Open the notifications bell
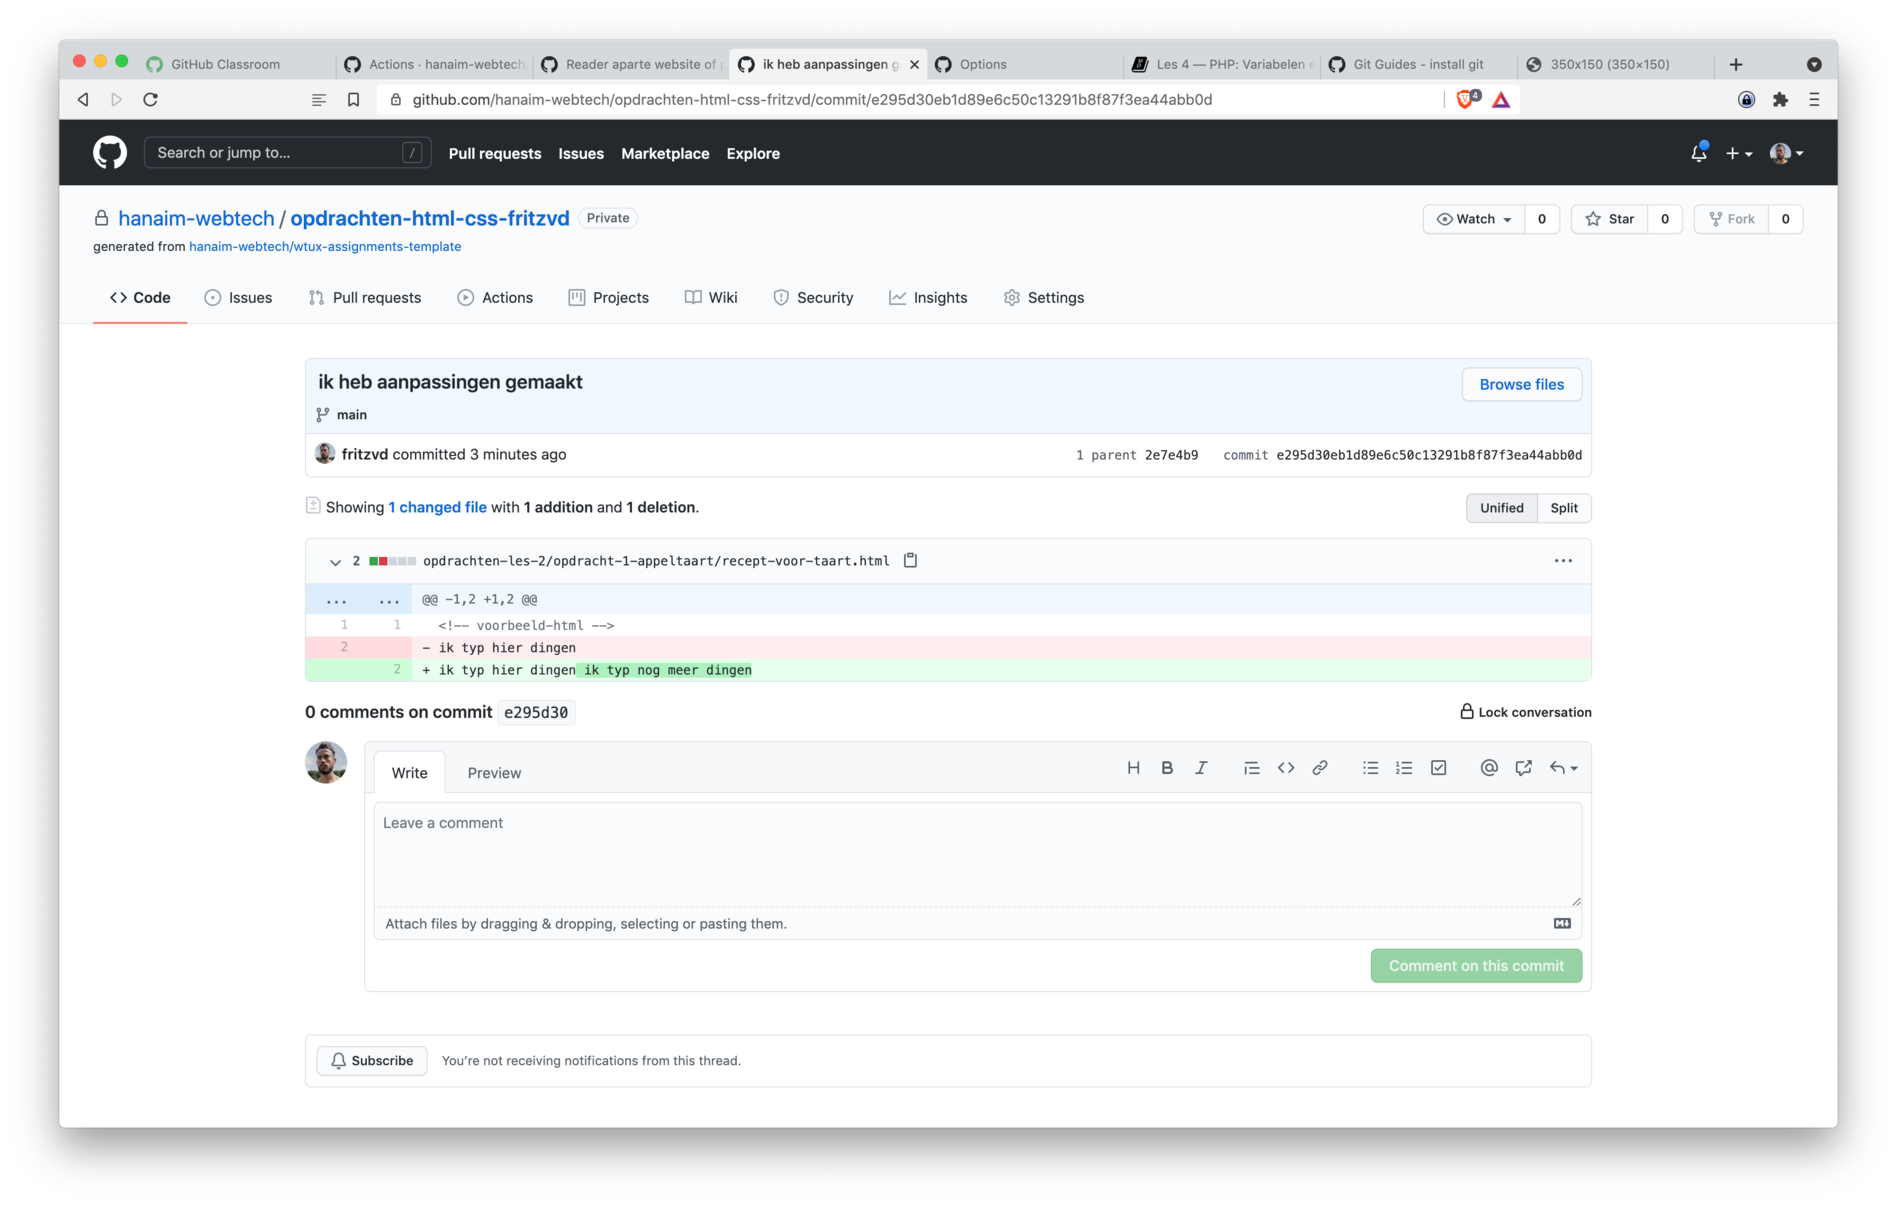 1698,153
